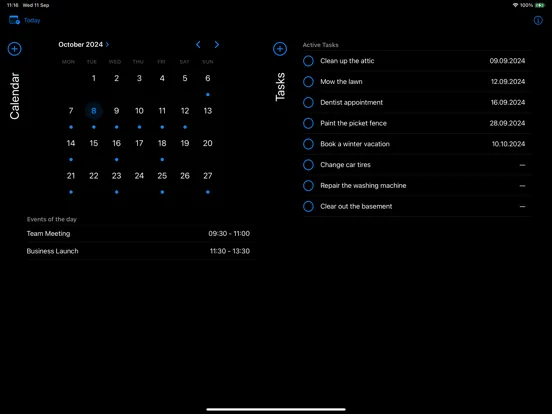Open Dentist appointment task title
Image resolution: width=552 pixels, height=414 pixels.
(x=351, y=102)
